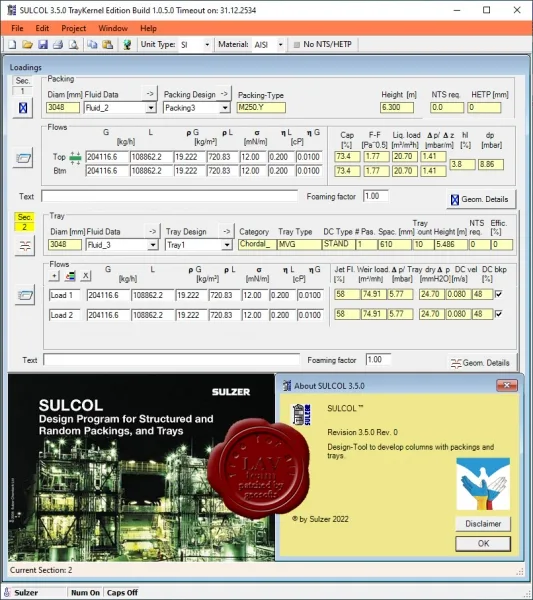Click the packing Foaming factor input field
Screen dimensions: 533x600
(x=376, y=196)
